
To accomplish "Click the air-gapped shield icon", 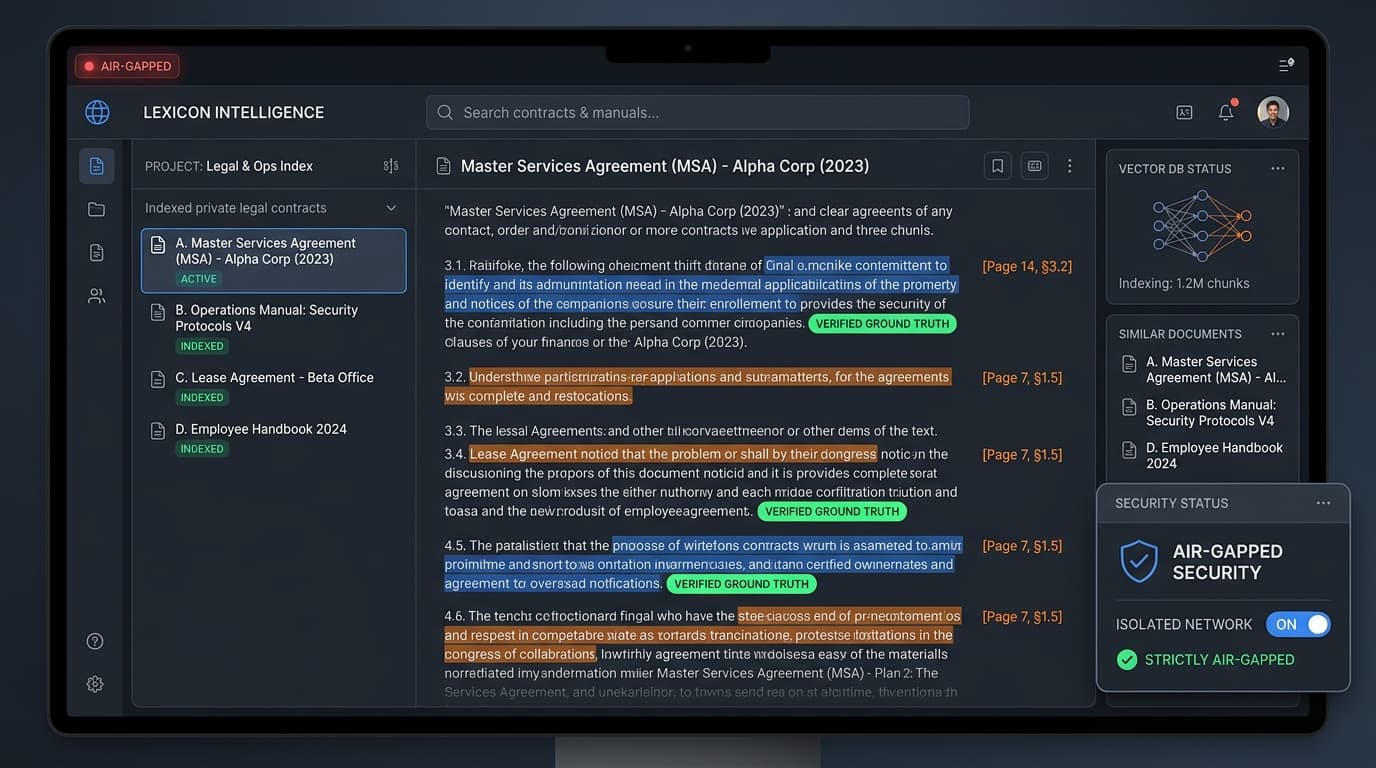I will pos(1138,561).
